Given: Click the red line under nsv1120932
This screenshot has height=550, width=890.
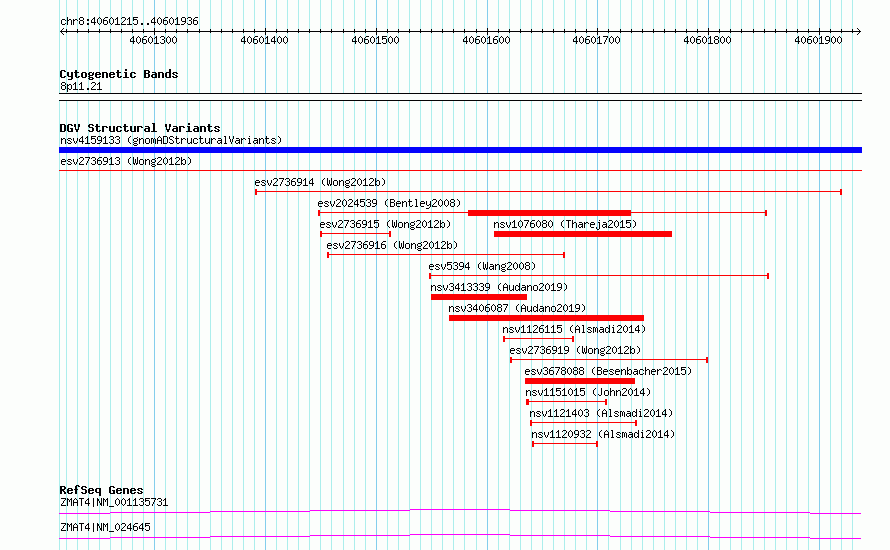Looking at the screenshot, I should [x=565, y=444].
